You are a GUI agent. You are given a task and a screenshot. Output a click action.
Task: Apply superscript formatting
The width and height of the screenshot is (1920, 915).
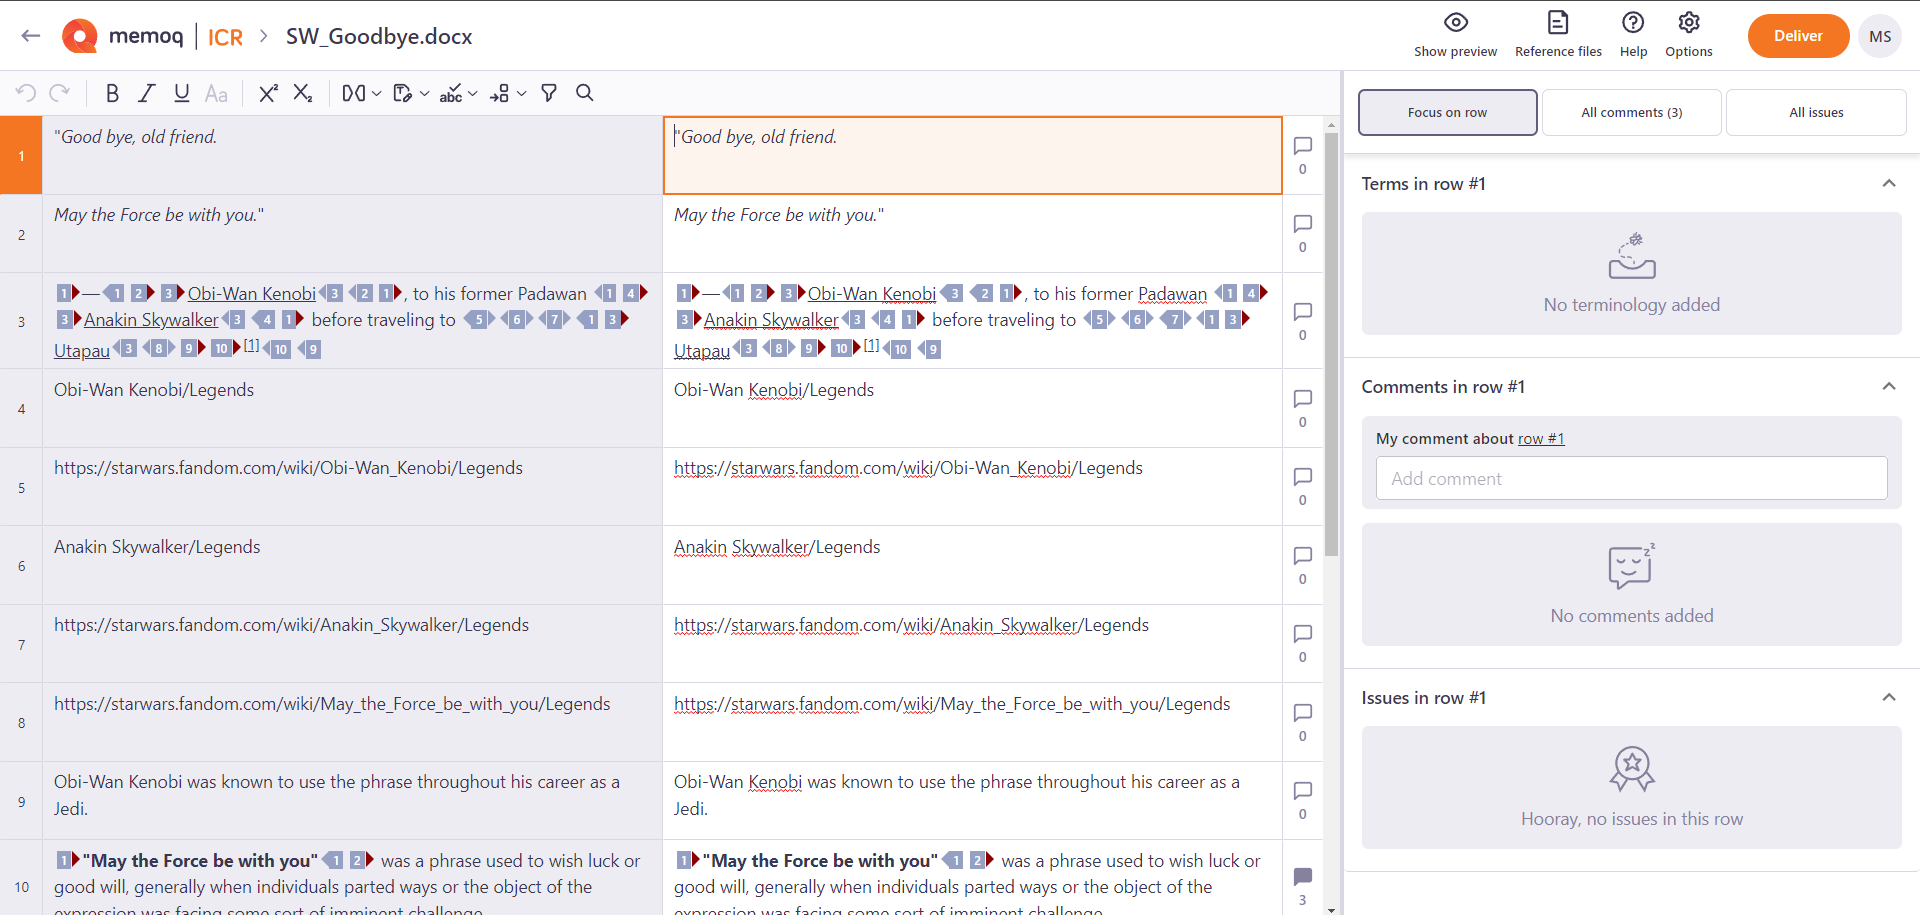click(x=268, y=93)
